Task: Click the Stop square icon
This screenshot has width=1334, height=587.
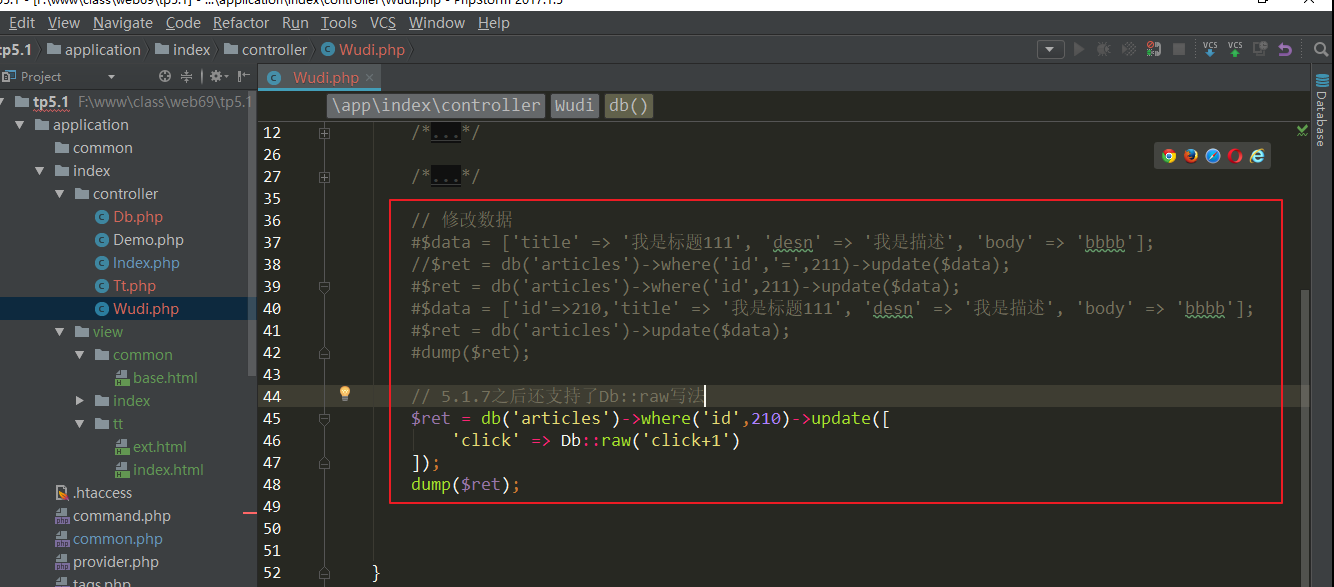Action: pyautogui.click(x=1179, y=49)
